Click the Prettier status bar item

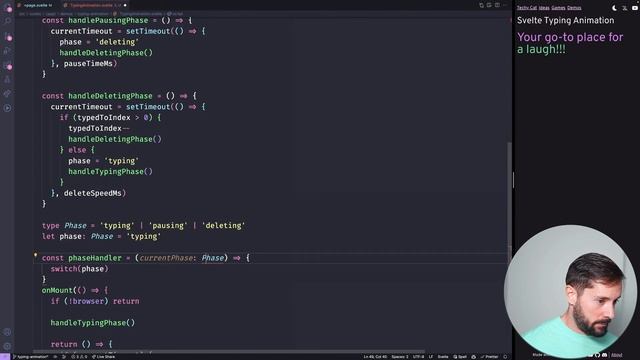point(489,357)
